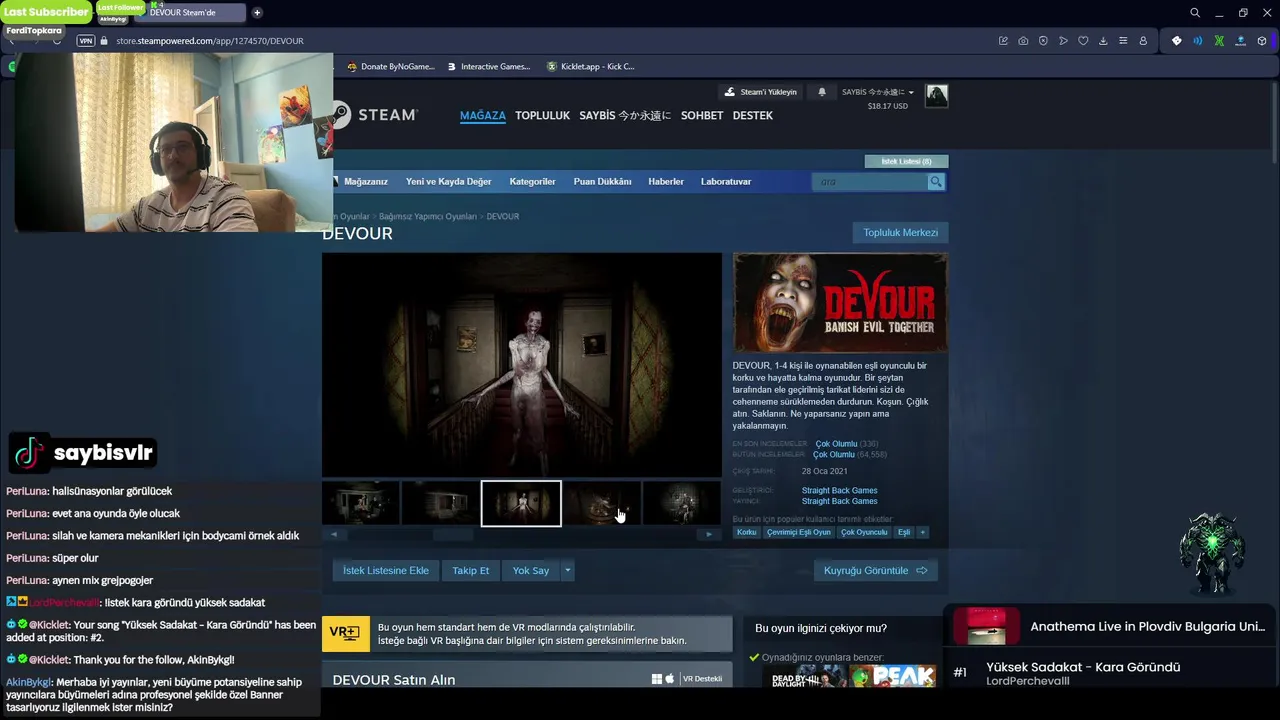The height and width of the screenshot is (720, 1280).
Task: Click the blue sound waves extension icon
Action: (x=1198, y=41)
